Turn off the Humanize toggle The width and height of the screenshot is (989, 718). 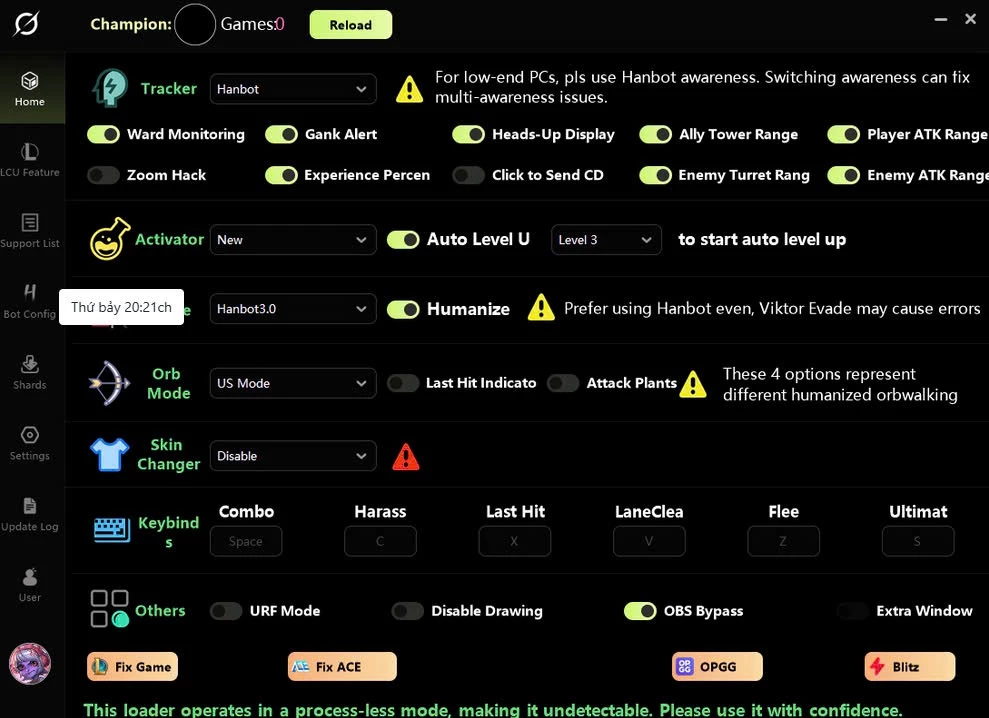click(403, 309)
